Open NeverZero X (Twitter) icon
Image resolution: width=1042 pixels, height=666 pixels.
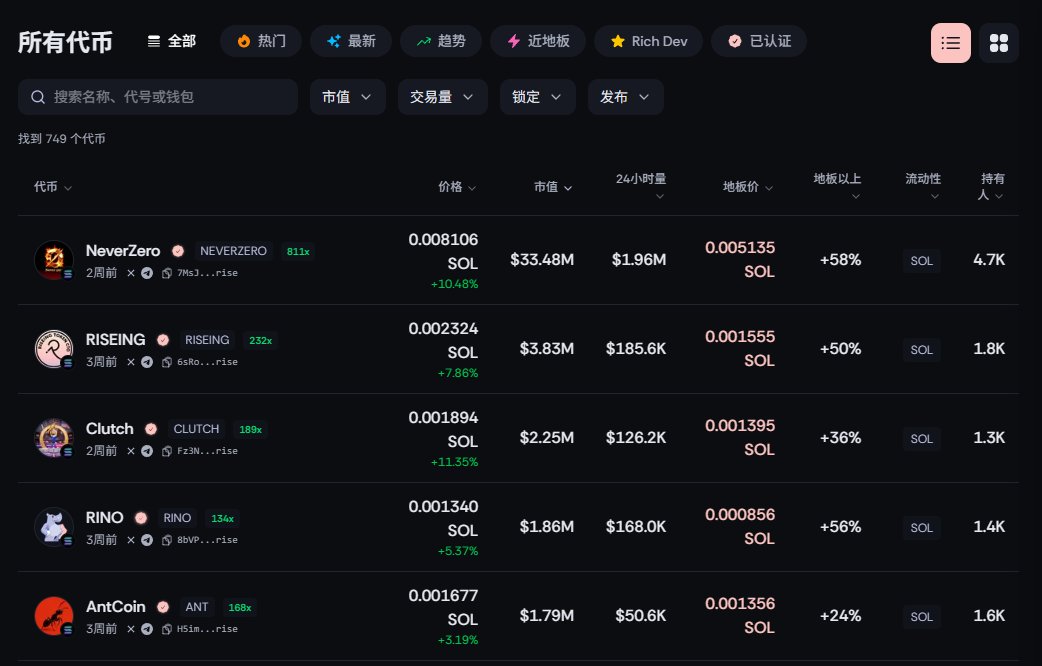[131, 273]
